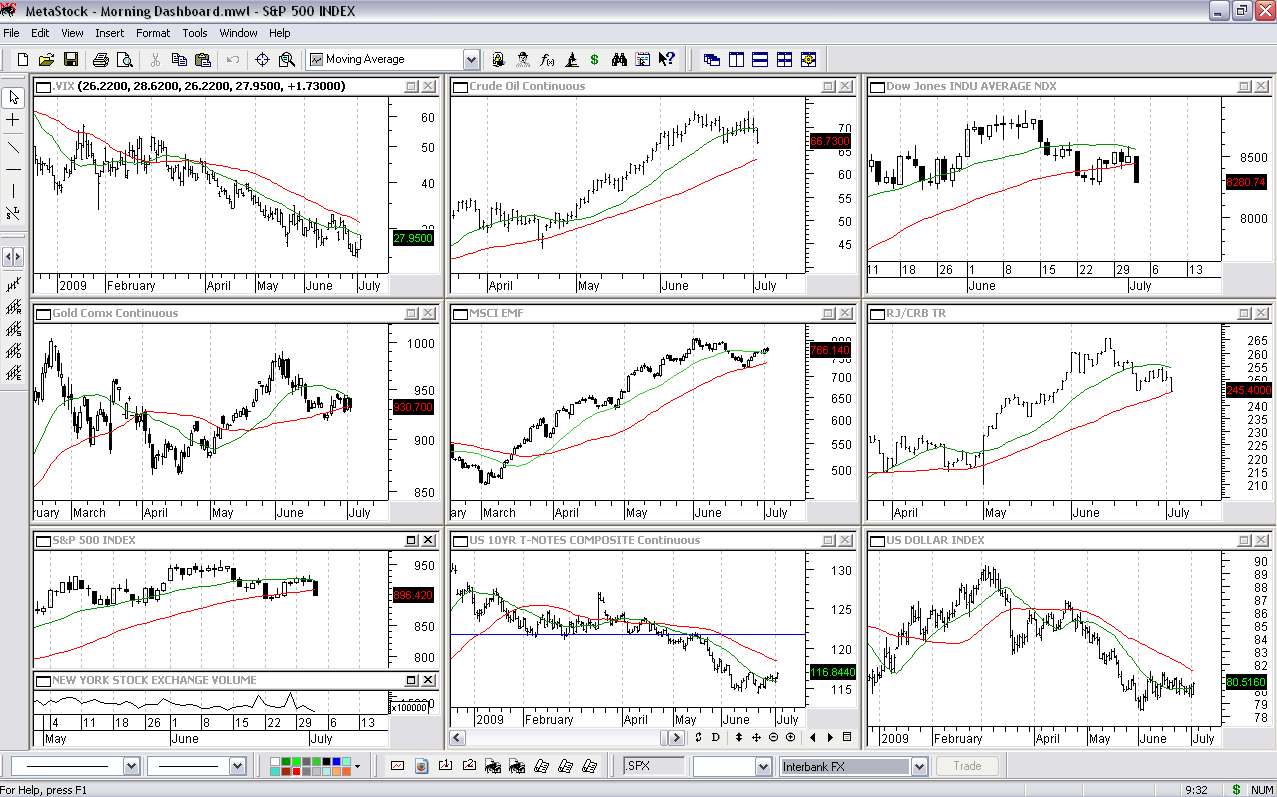Click the New document icon in toolbar
The image size is (1277, 797).
pyautogui.click(x=22, y=59)
